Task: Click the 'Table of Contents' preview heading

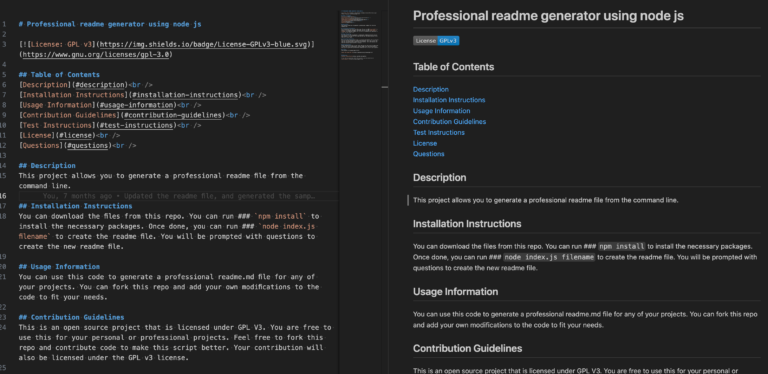Action: coord(454,67)
